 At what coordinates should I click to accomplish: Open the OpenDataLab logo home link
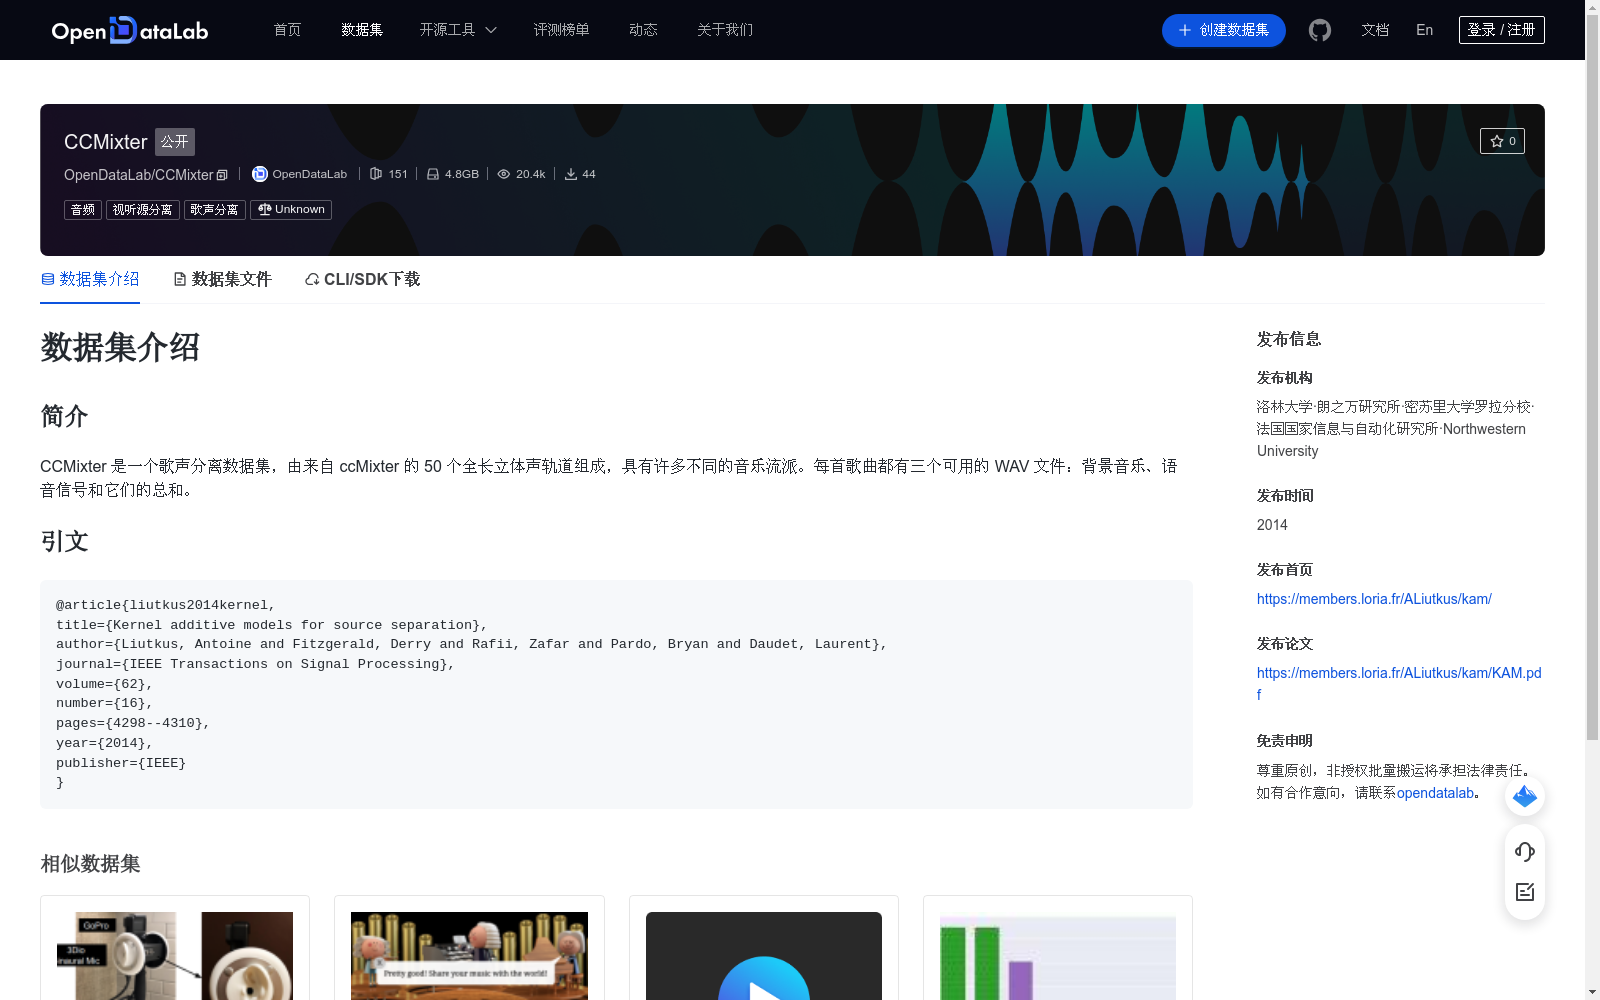(x=130, y=30)
